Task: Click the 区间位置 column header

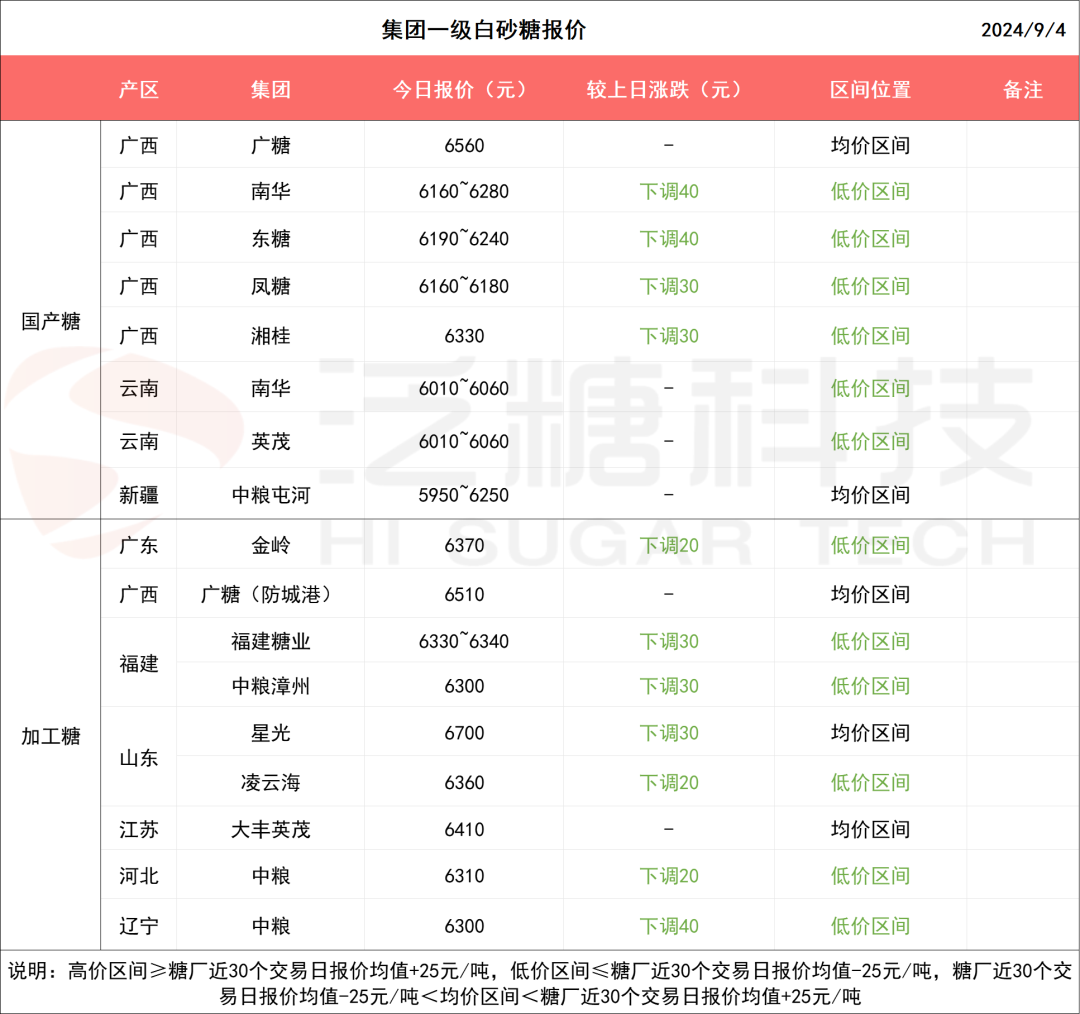Action: (x=870, y=90)
